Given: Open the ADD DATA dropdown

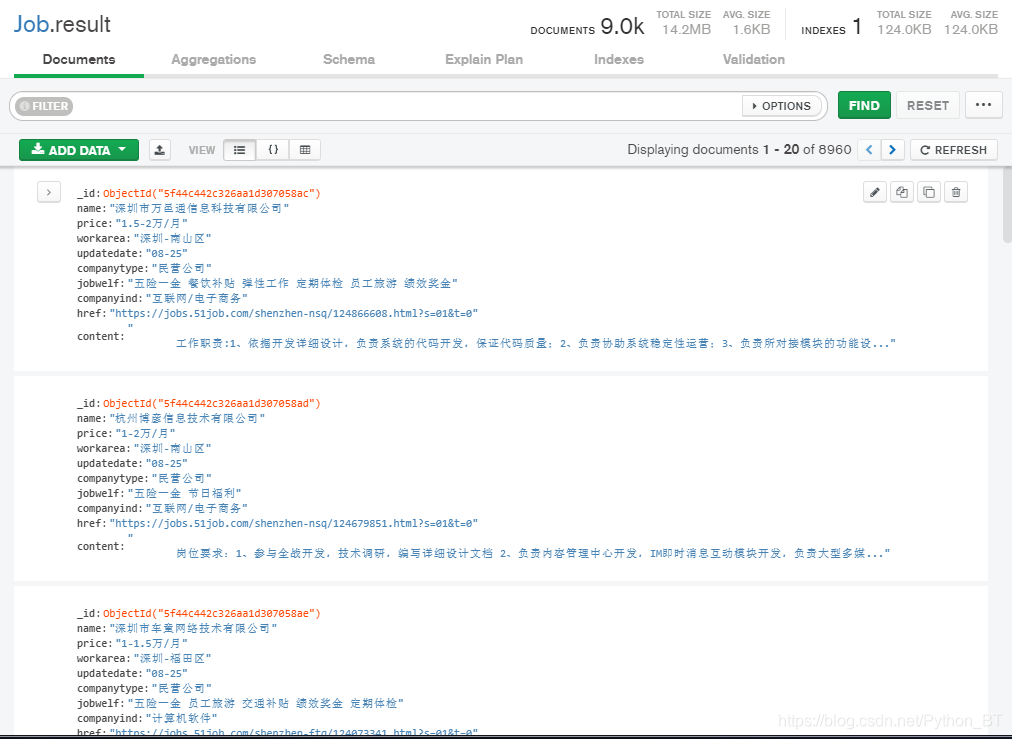Looking at the screenshot, I should [x=79, y=150].
